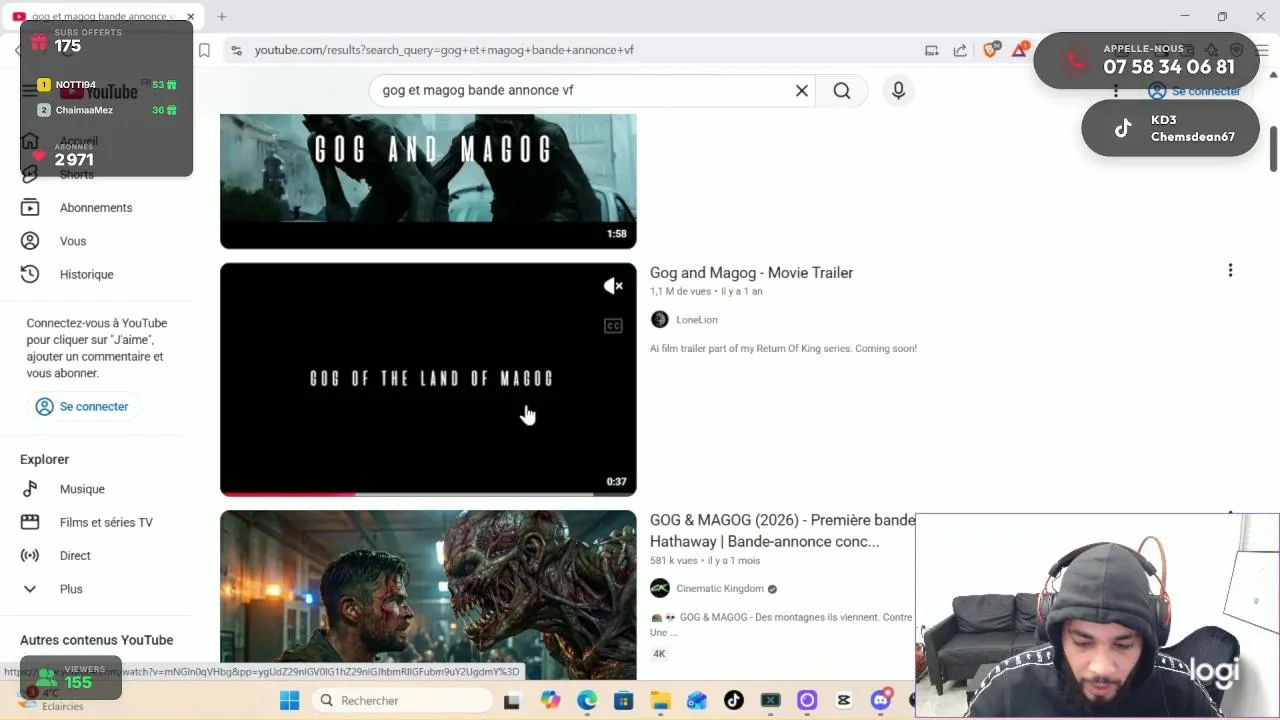Viewport: 1280px width, 720px height.
Task: Open the site settings icon beside the URL
Action: 236,50
